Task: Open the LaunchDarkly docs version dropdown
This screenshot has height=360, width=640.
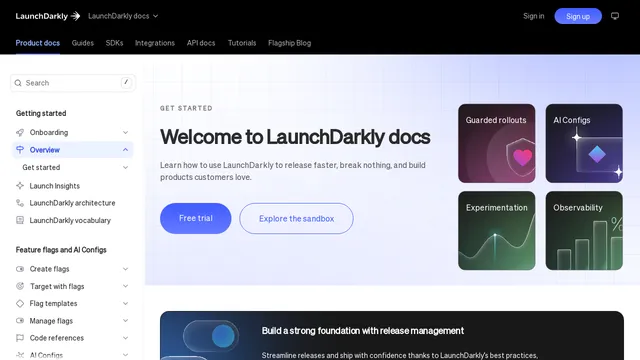Action: point(123,16)
